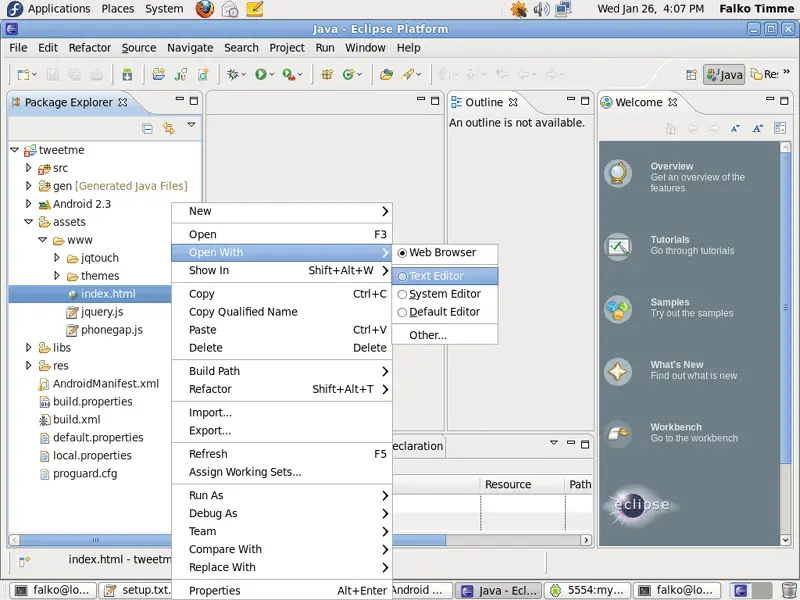This screenshot has height=600, width=800.
Task: Open the Navigate menu
Action: 190,47
